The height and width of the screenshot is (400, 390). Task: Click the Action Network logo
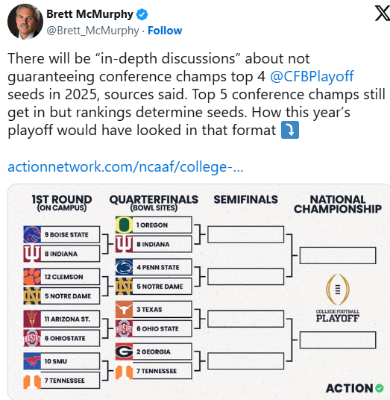[355, 388]
